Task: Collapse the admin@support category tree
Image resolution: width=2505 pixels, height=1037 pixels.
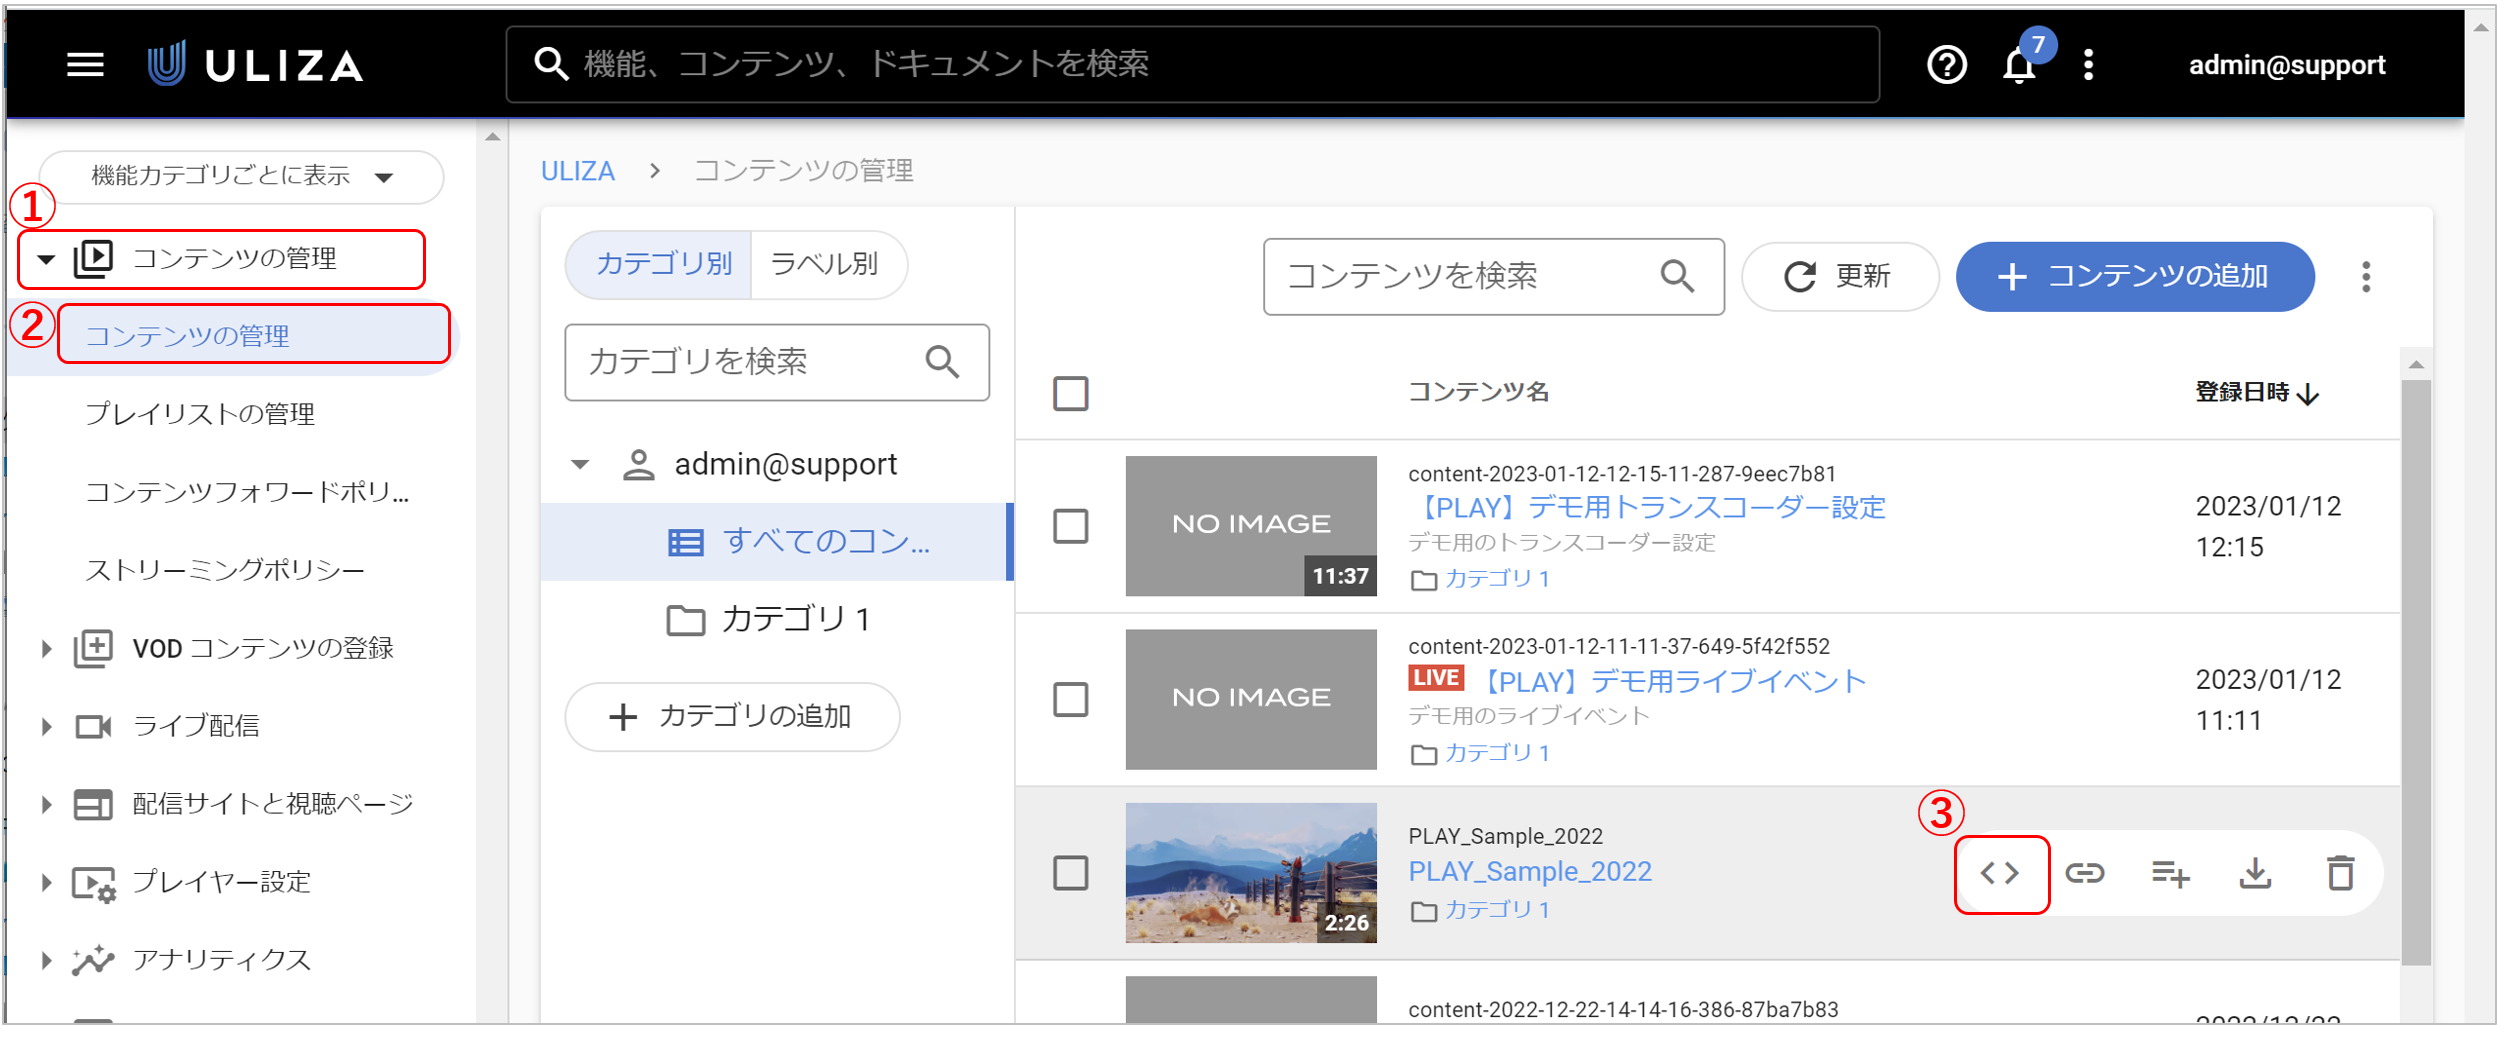Action: pyautogui.click(x=580, y=465)
